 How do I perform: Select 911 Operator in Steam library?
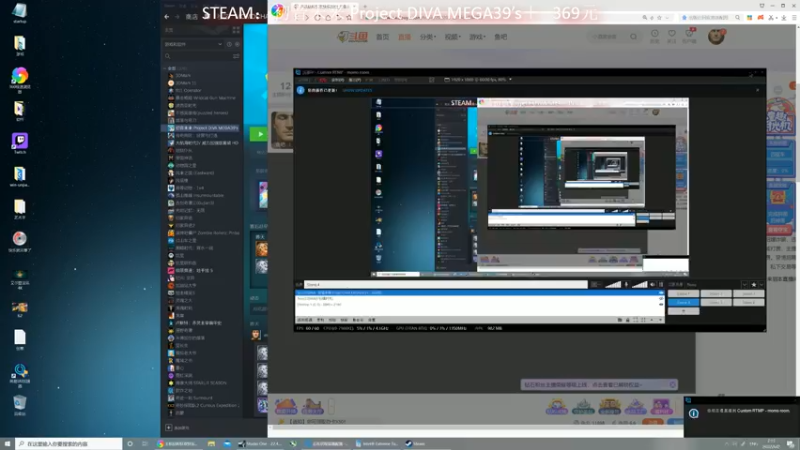188,90
